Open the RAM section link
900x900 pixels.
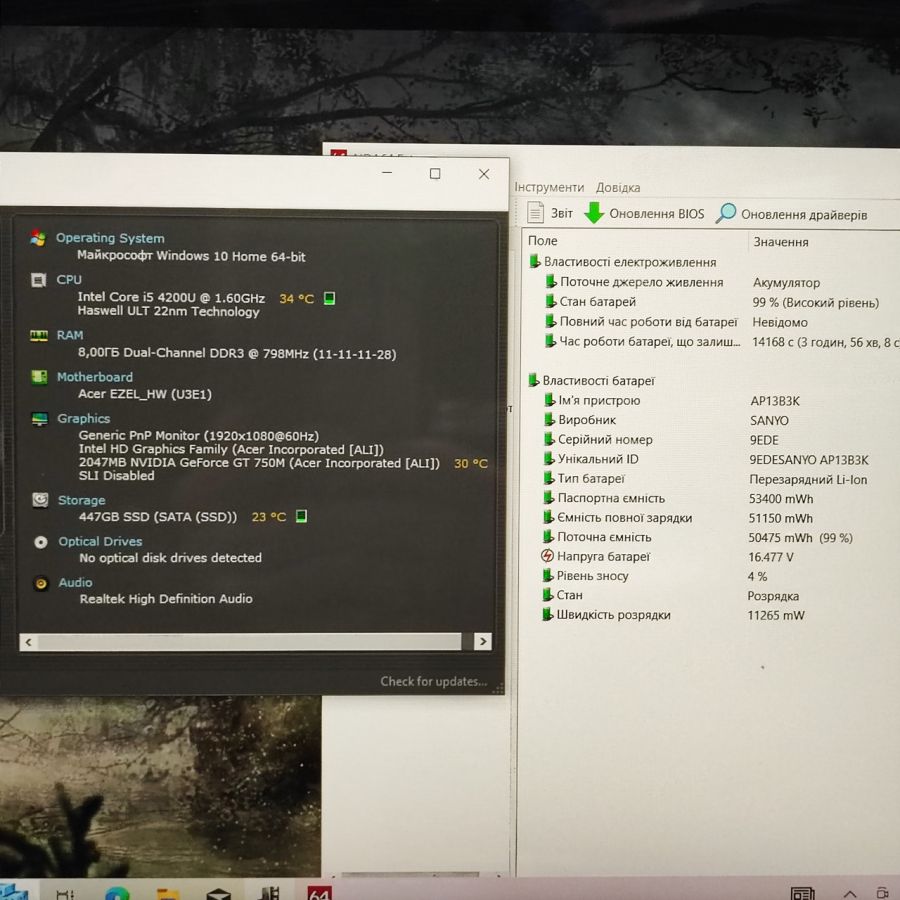click(70, 335)
